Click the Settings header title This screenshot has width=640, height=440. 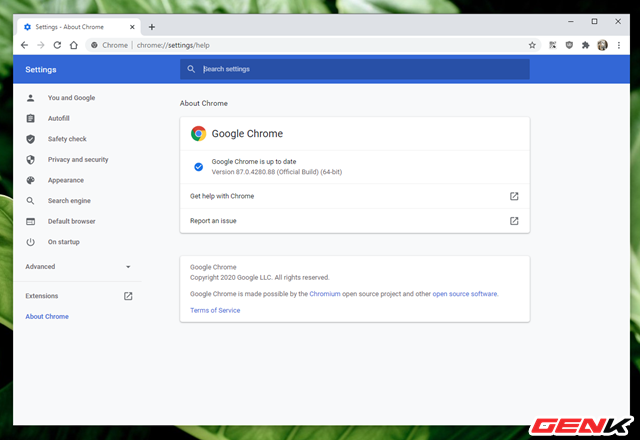click(41, 70)
